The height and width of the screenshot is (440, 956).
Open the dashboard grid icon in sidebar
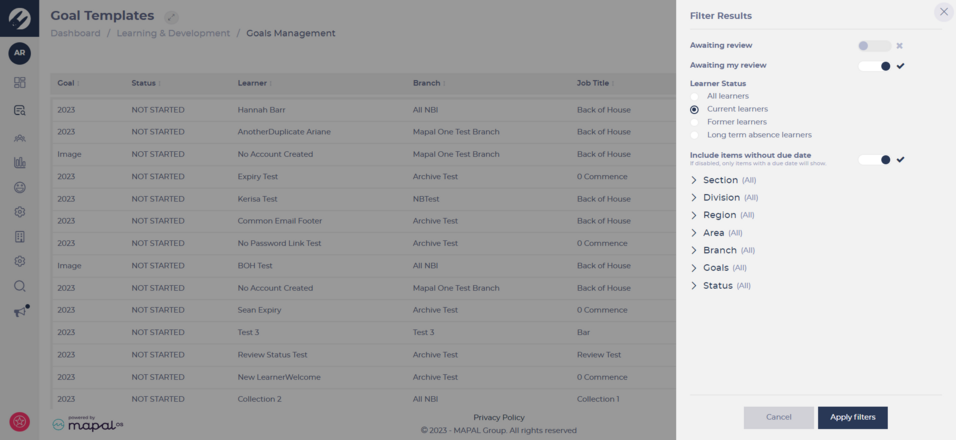pyautogui.click(x=20, y=83)
